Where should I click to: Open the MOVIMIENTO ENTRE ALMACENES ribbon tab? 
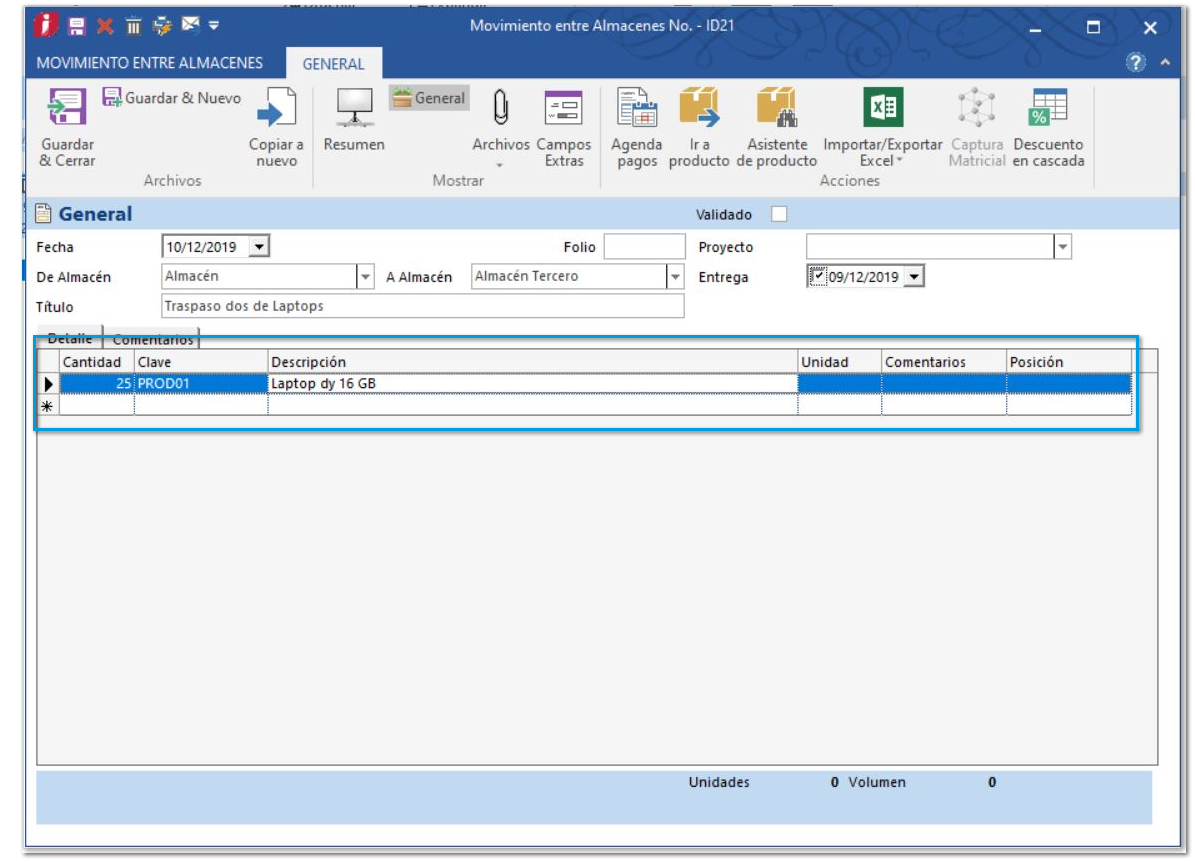pos(150,63)
